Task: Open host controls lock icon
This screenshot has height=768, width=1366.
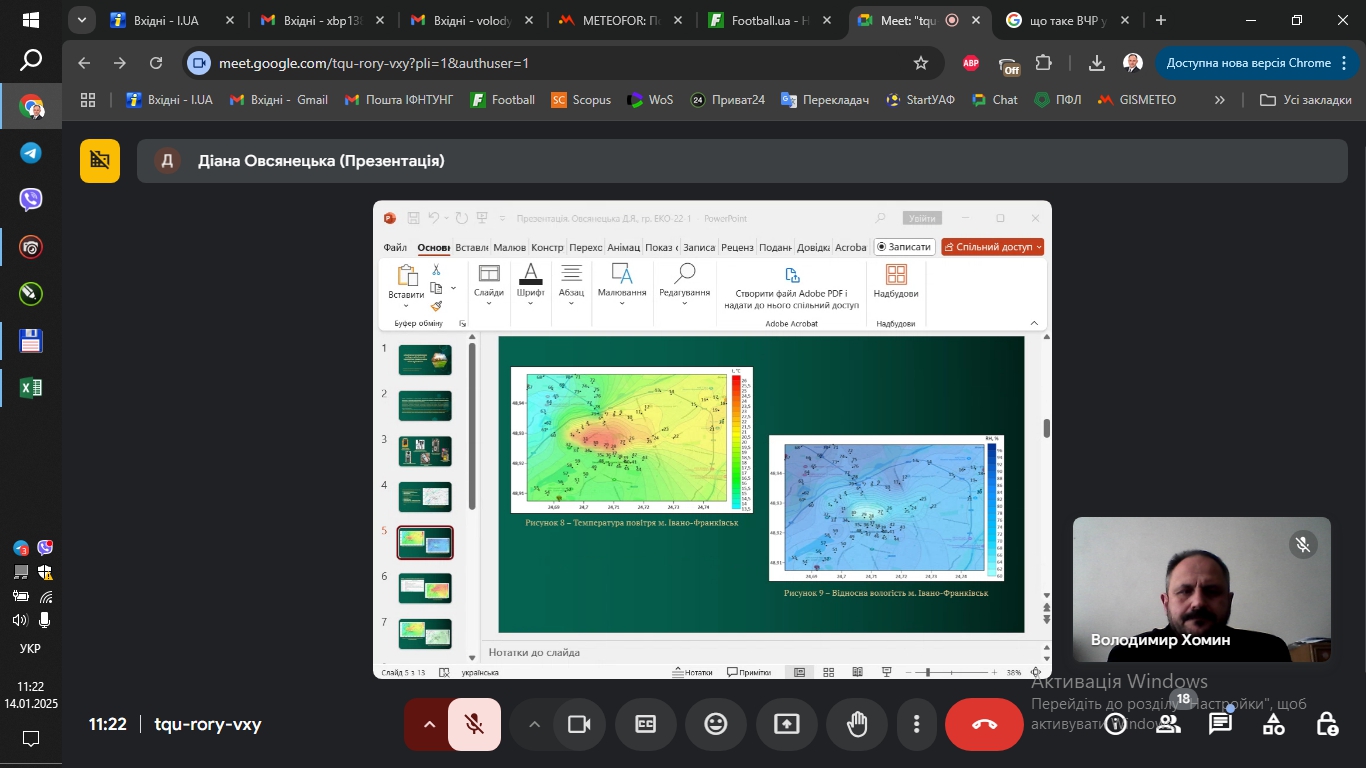Action: [x=1326, y=724]
